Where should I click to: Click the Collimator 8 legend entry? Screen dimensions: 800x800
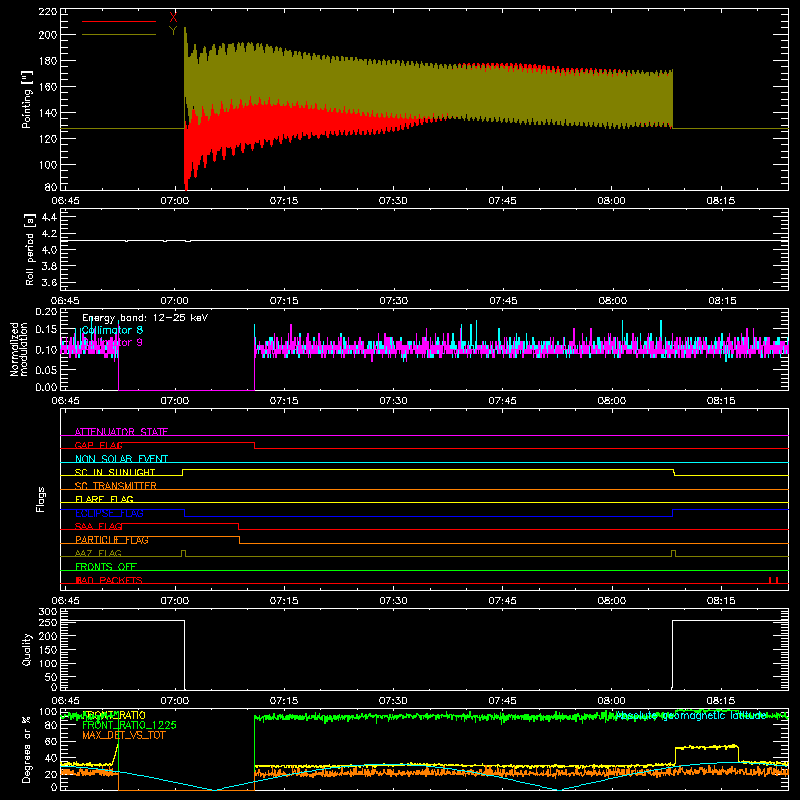tap(112, 330)
